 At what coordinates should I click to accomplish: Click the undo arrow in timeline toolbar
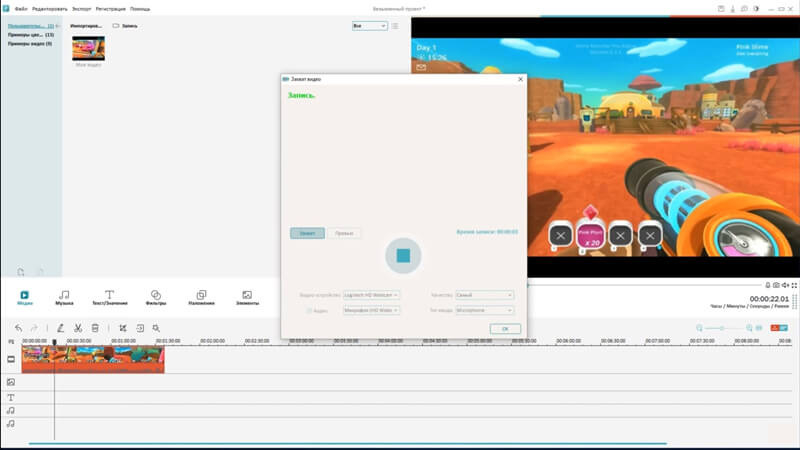click(x=18, y=328)
